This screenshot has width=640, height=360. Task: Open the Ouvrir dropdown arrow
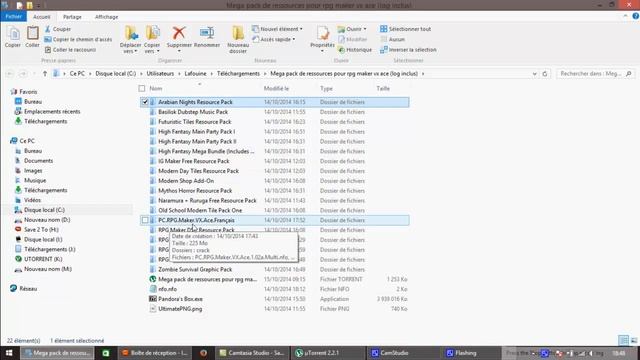365,29
